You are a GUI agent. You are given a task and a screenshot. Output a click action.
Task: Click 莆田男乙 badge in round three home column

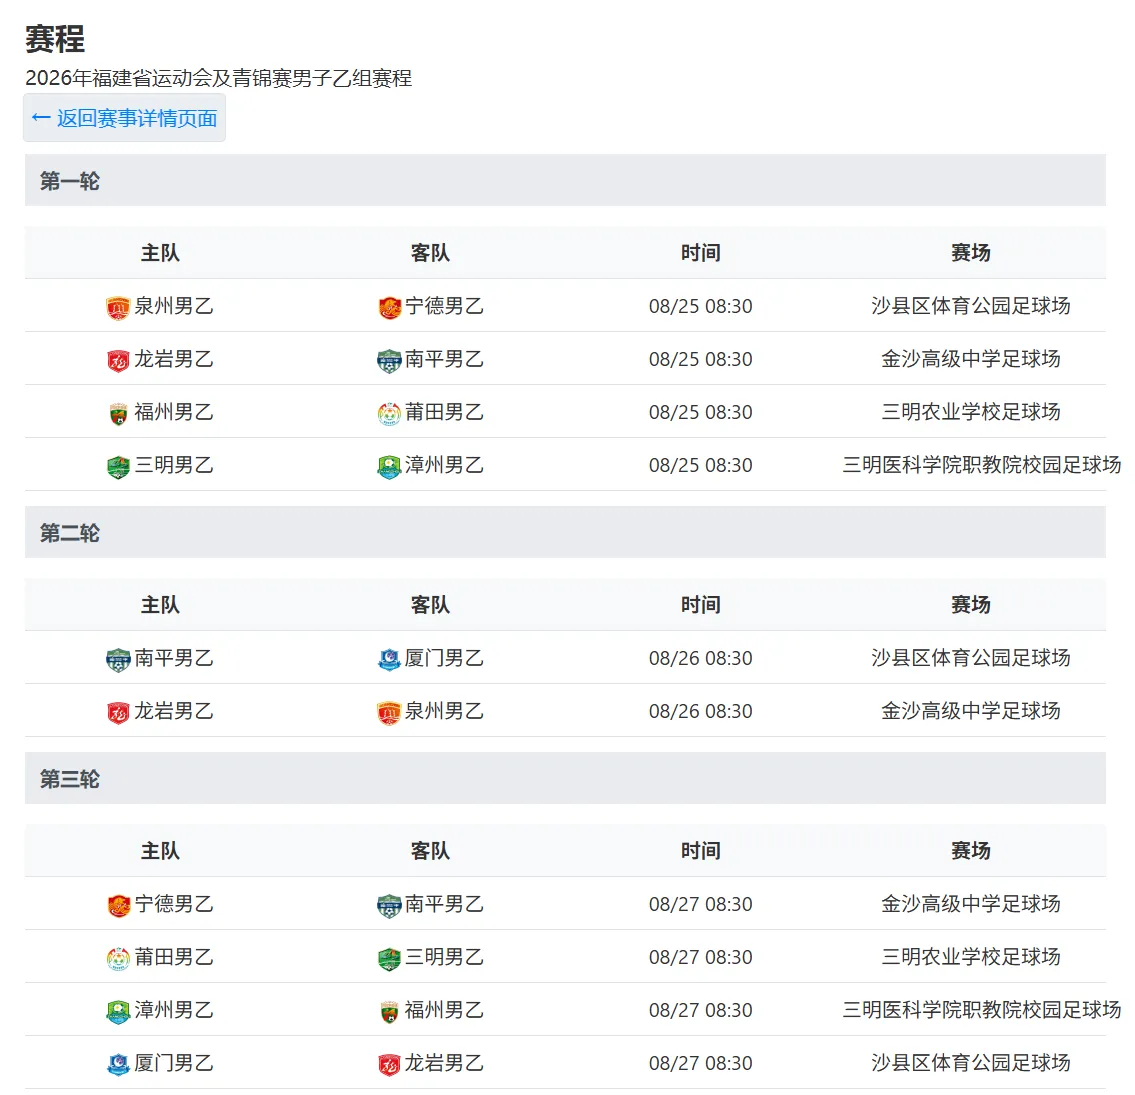[118, 958]
